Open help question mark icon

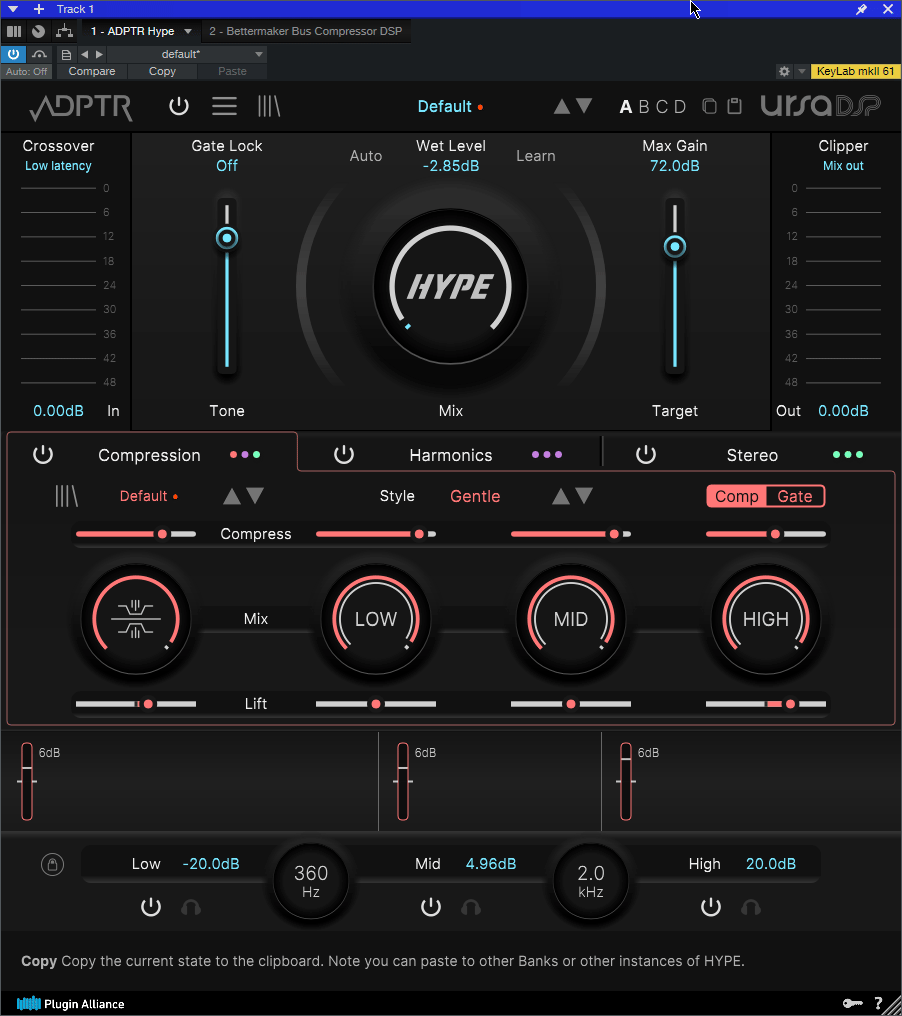point(879,1004)
